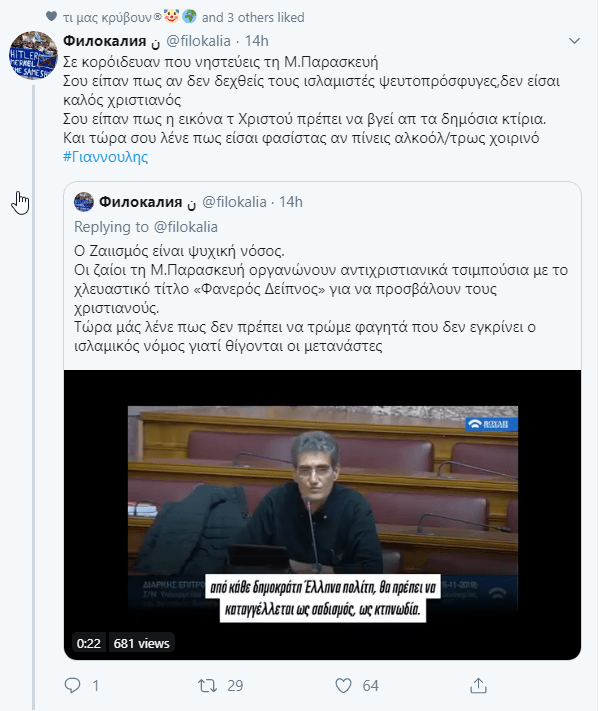600x711 pixels.
Task: Open Филокалия's large profile avatar
Action: point(34,55)
